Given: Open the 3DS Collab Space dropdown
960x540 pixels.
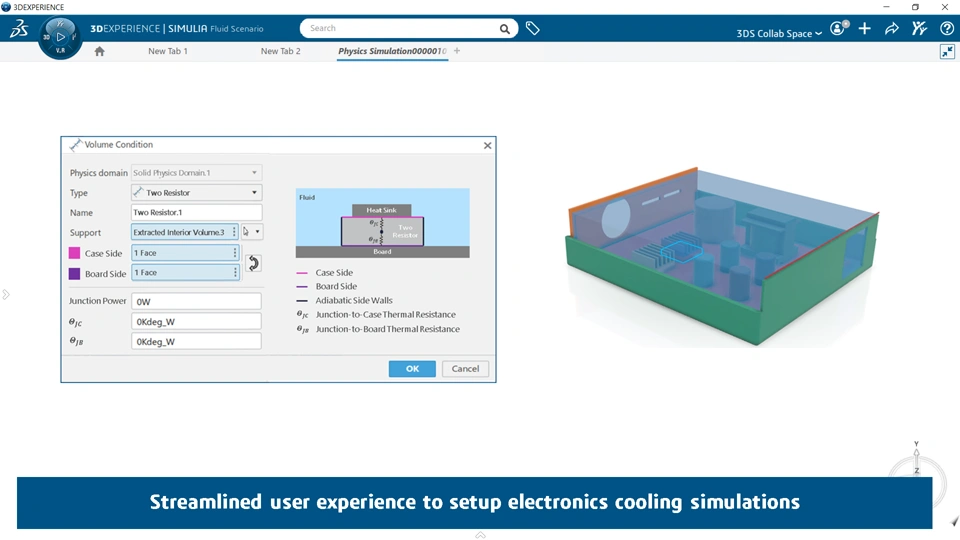Looking at the screenshot, I should click(779, 34).
